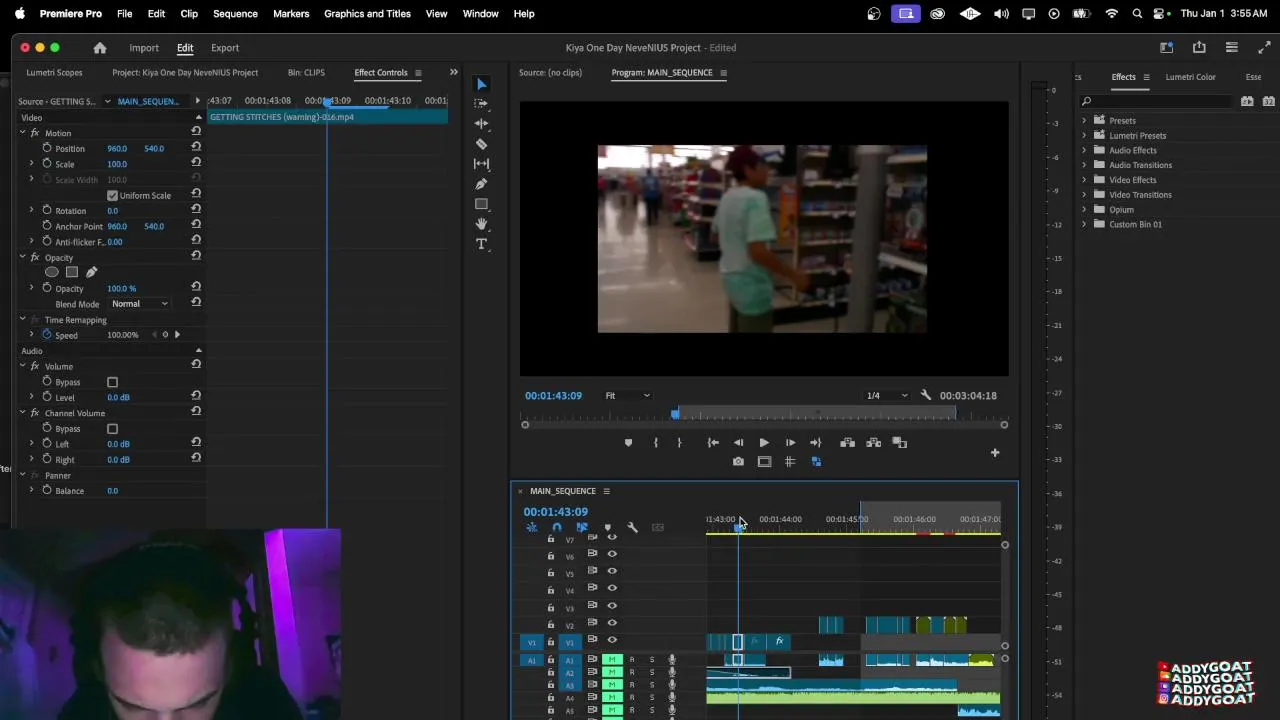The width and height of the screenshot is (1280, 720).
Task: Select the Ripple Edit tool
Action: click(x=481, y=124)
